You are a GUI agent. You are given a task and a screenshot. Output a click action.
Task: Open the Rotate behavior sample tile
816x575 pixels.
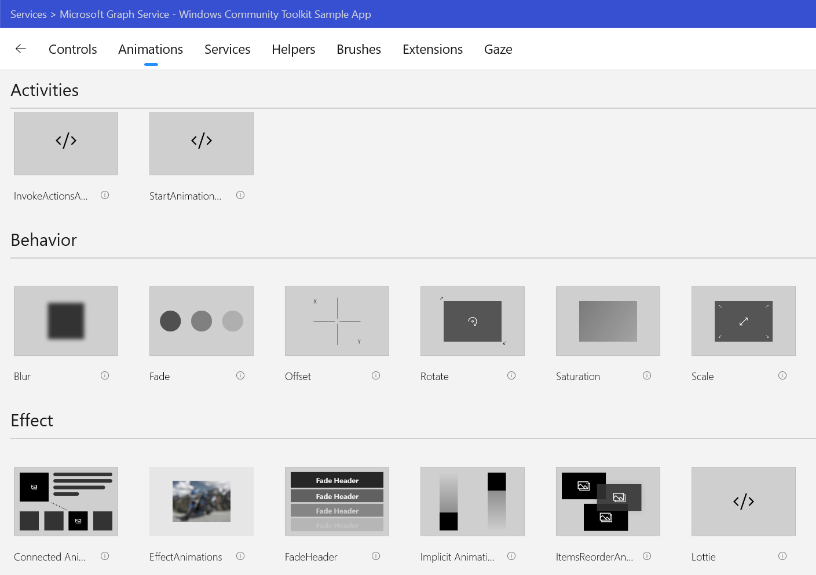coord(473,321)
